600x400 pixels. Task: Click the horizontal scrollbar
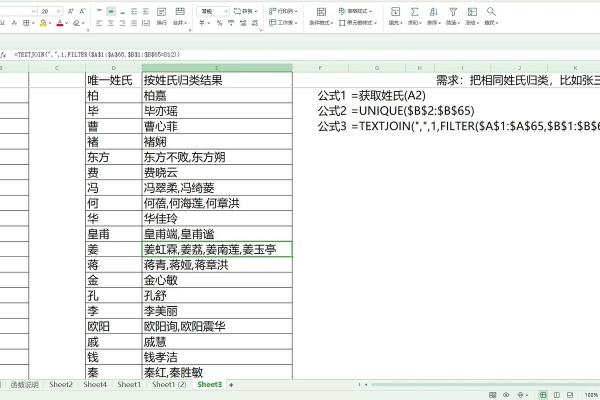point(485,384)
